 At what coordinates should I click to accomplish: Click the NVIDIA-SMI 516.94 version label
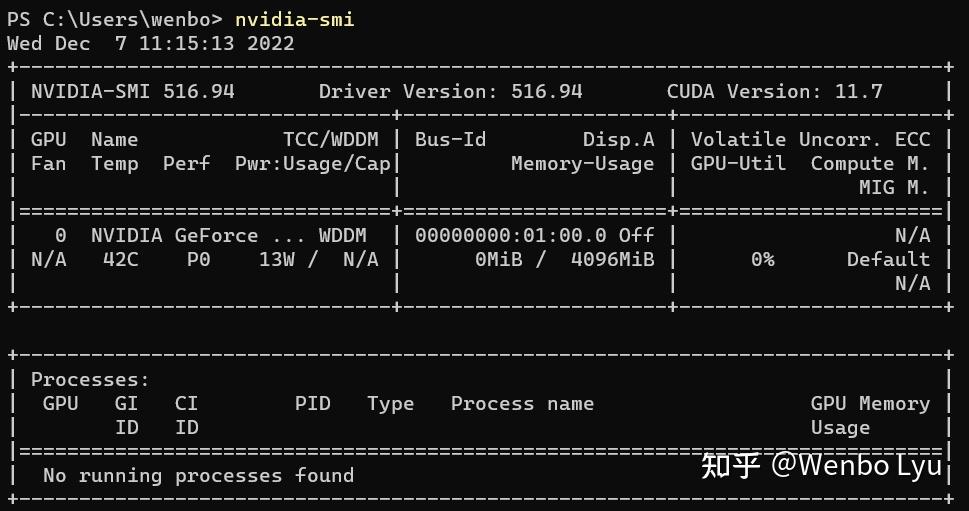click(x=132, y=91)
